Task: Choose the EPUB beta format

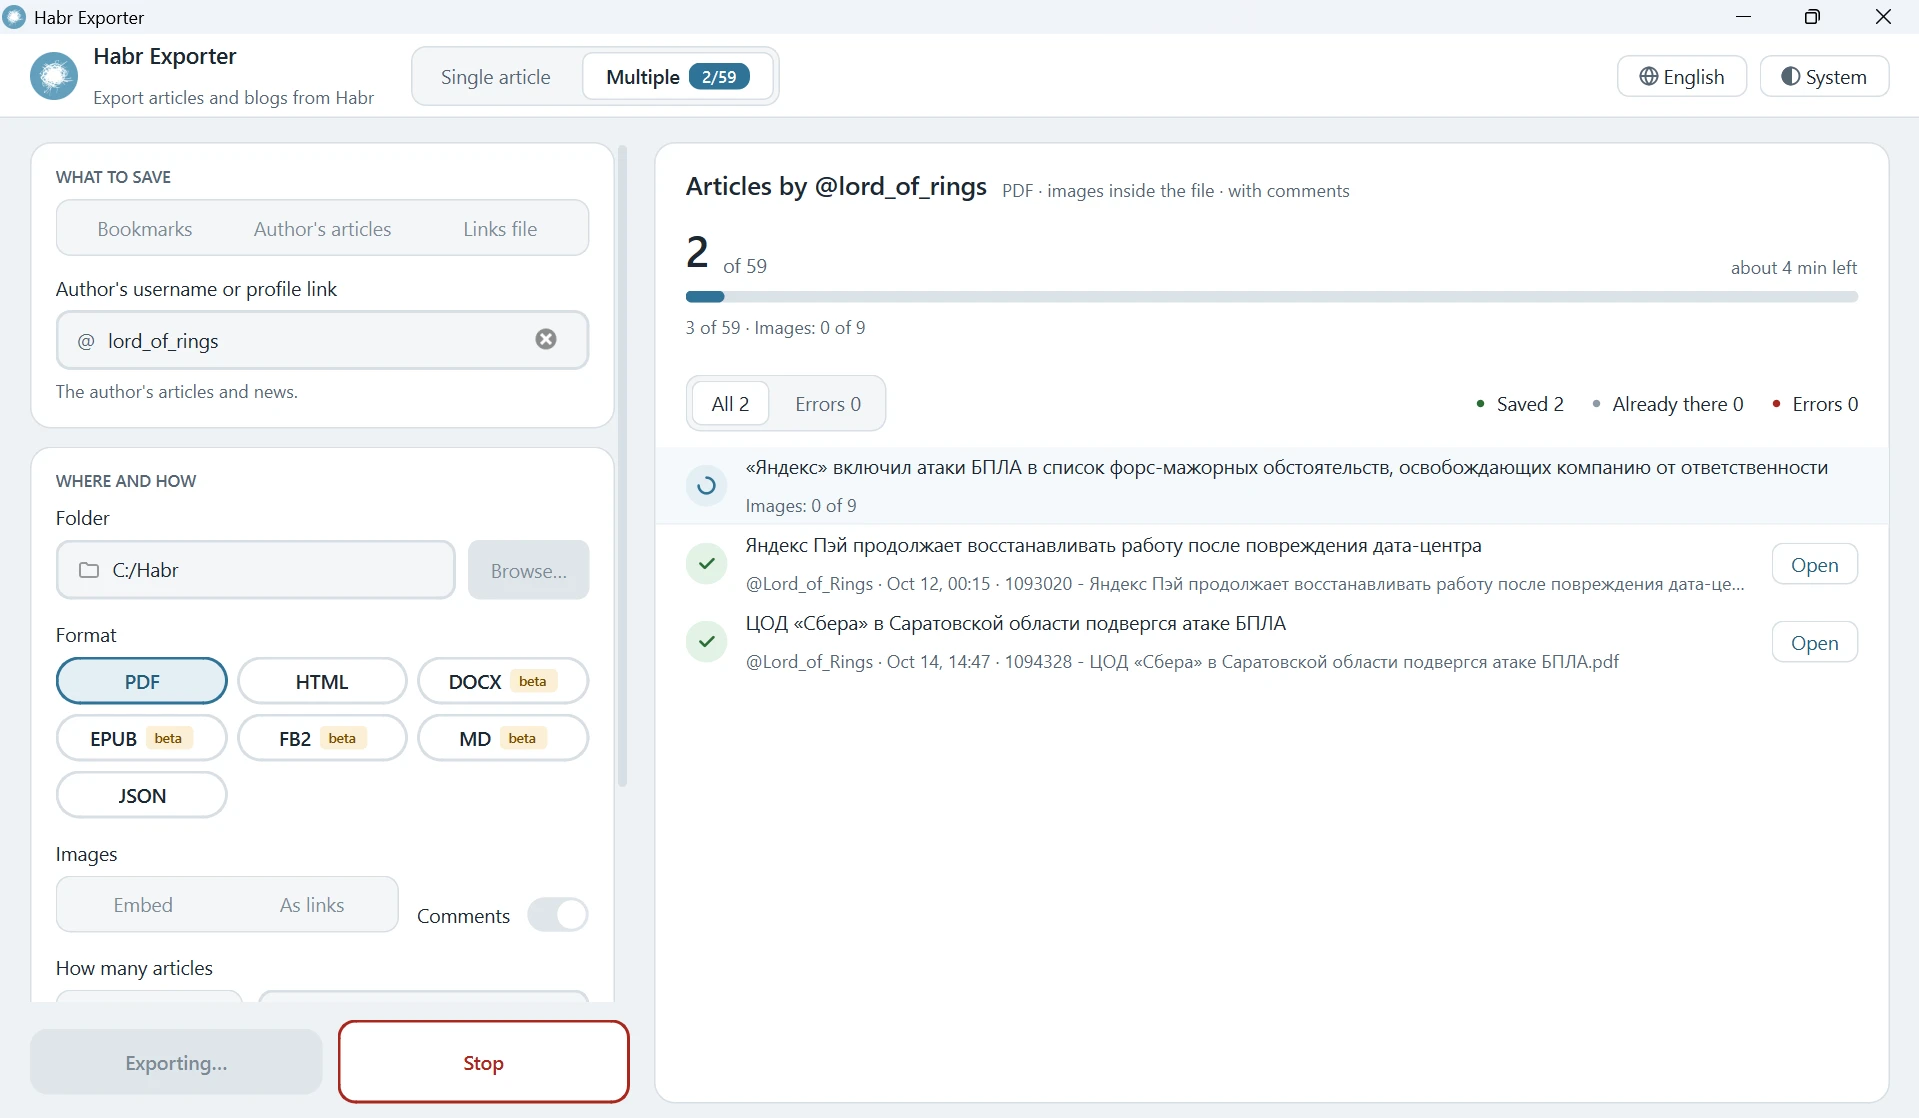Action: 142,738
